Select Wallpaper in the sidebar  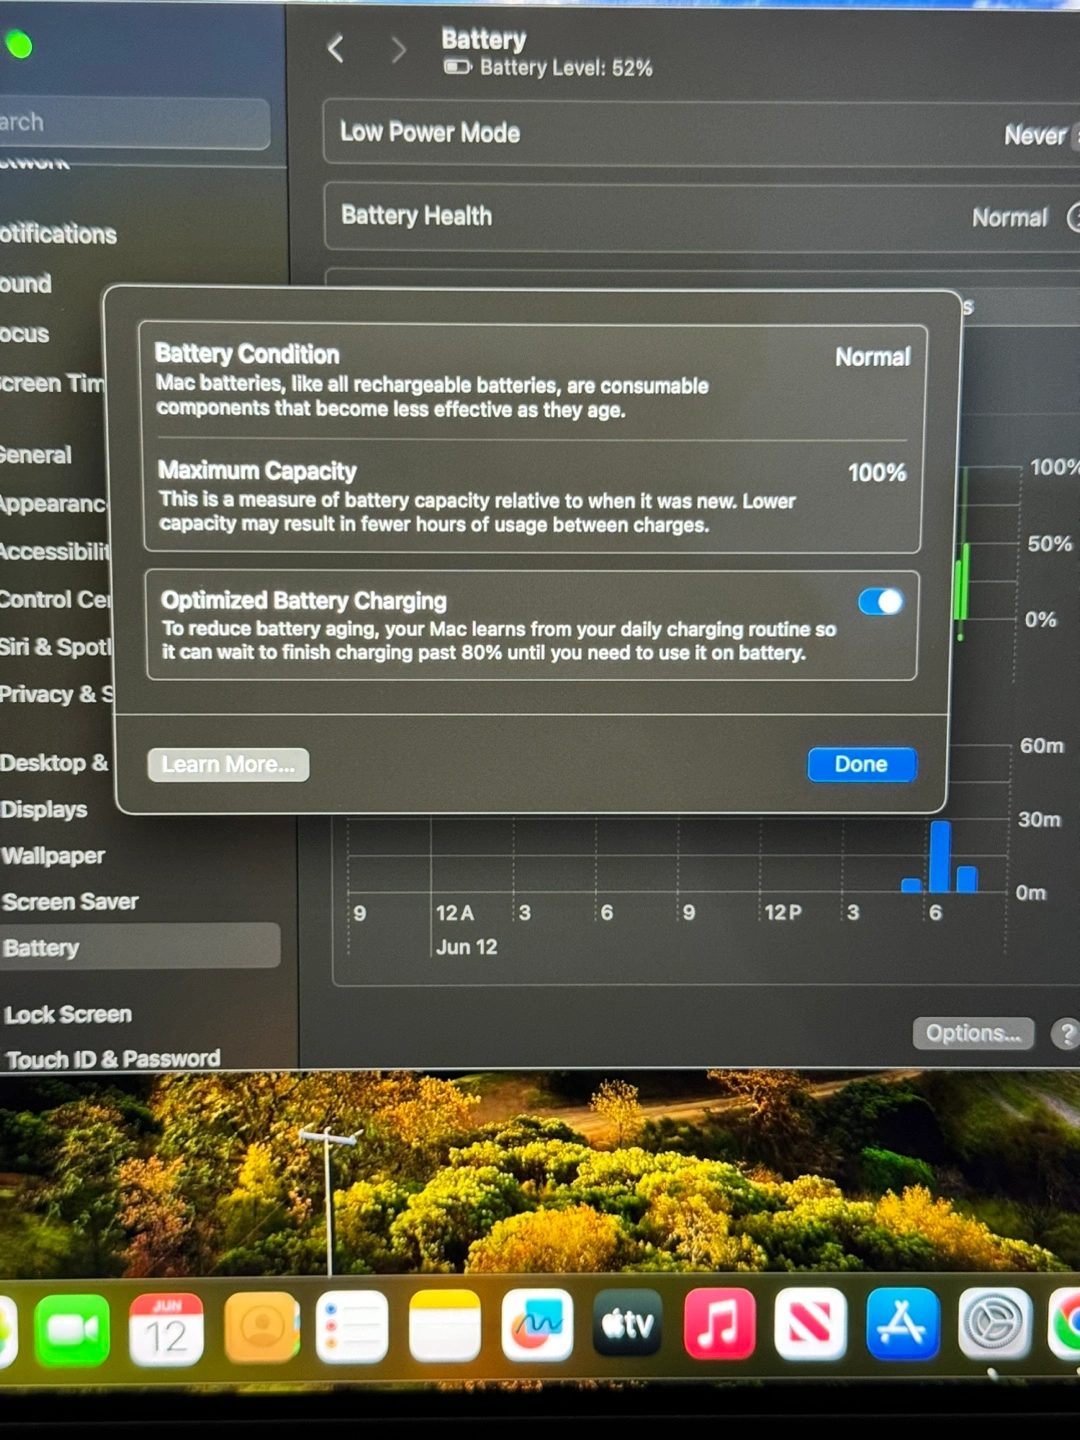54,856
